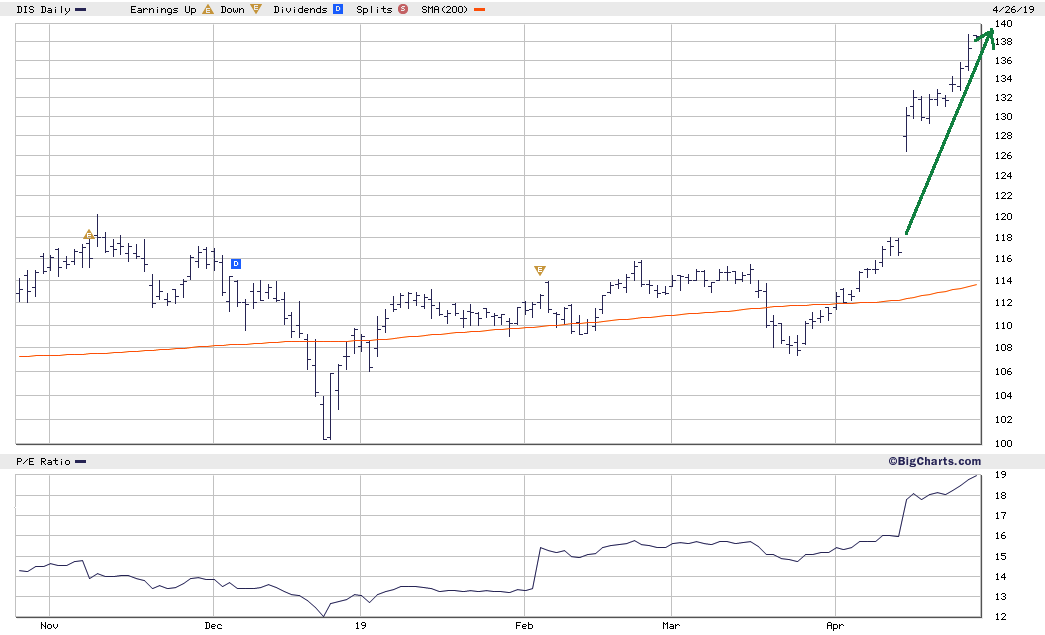Click the 'Nov' month label on time axis
Viewport: 1045px width, 635px height.
(49, 625)
